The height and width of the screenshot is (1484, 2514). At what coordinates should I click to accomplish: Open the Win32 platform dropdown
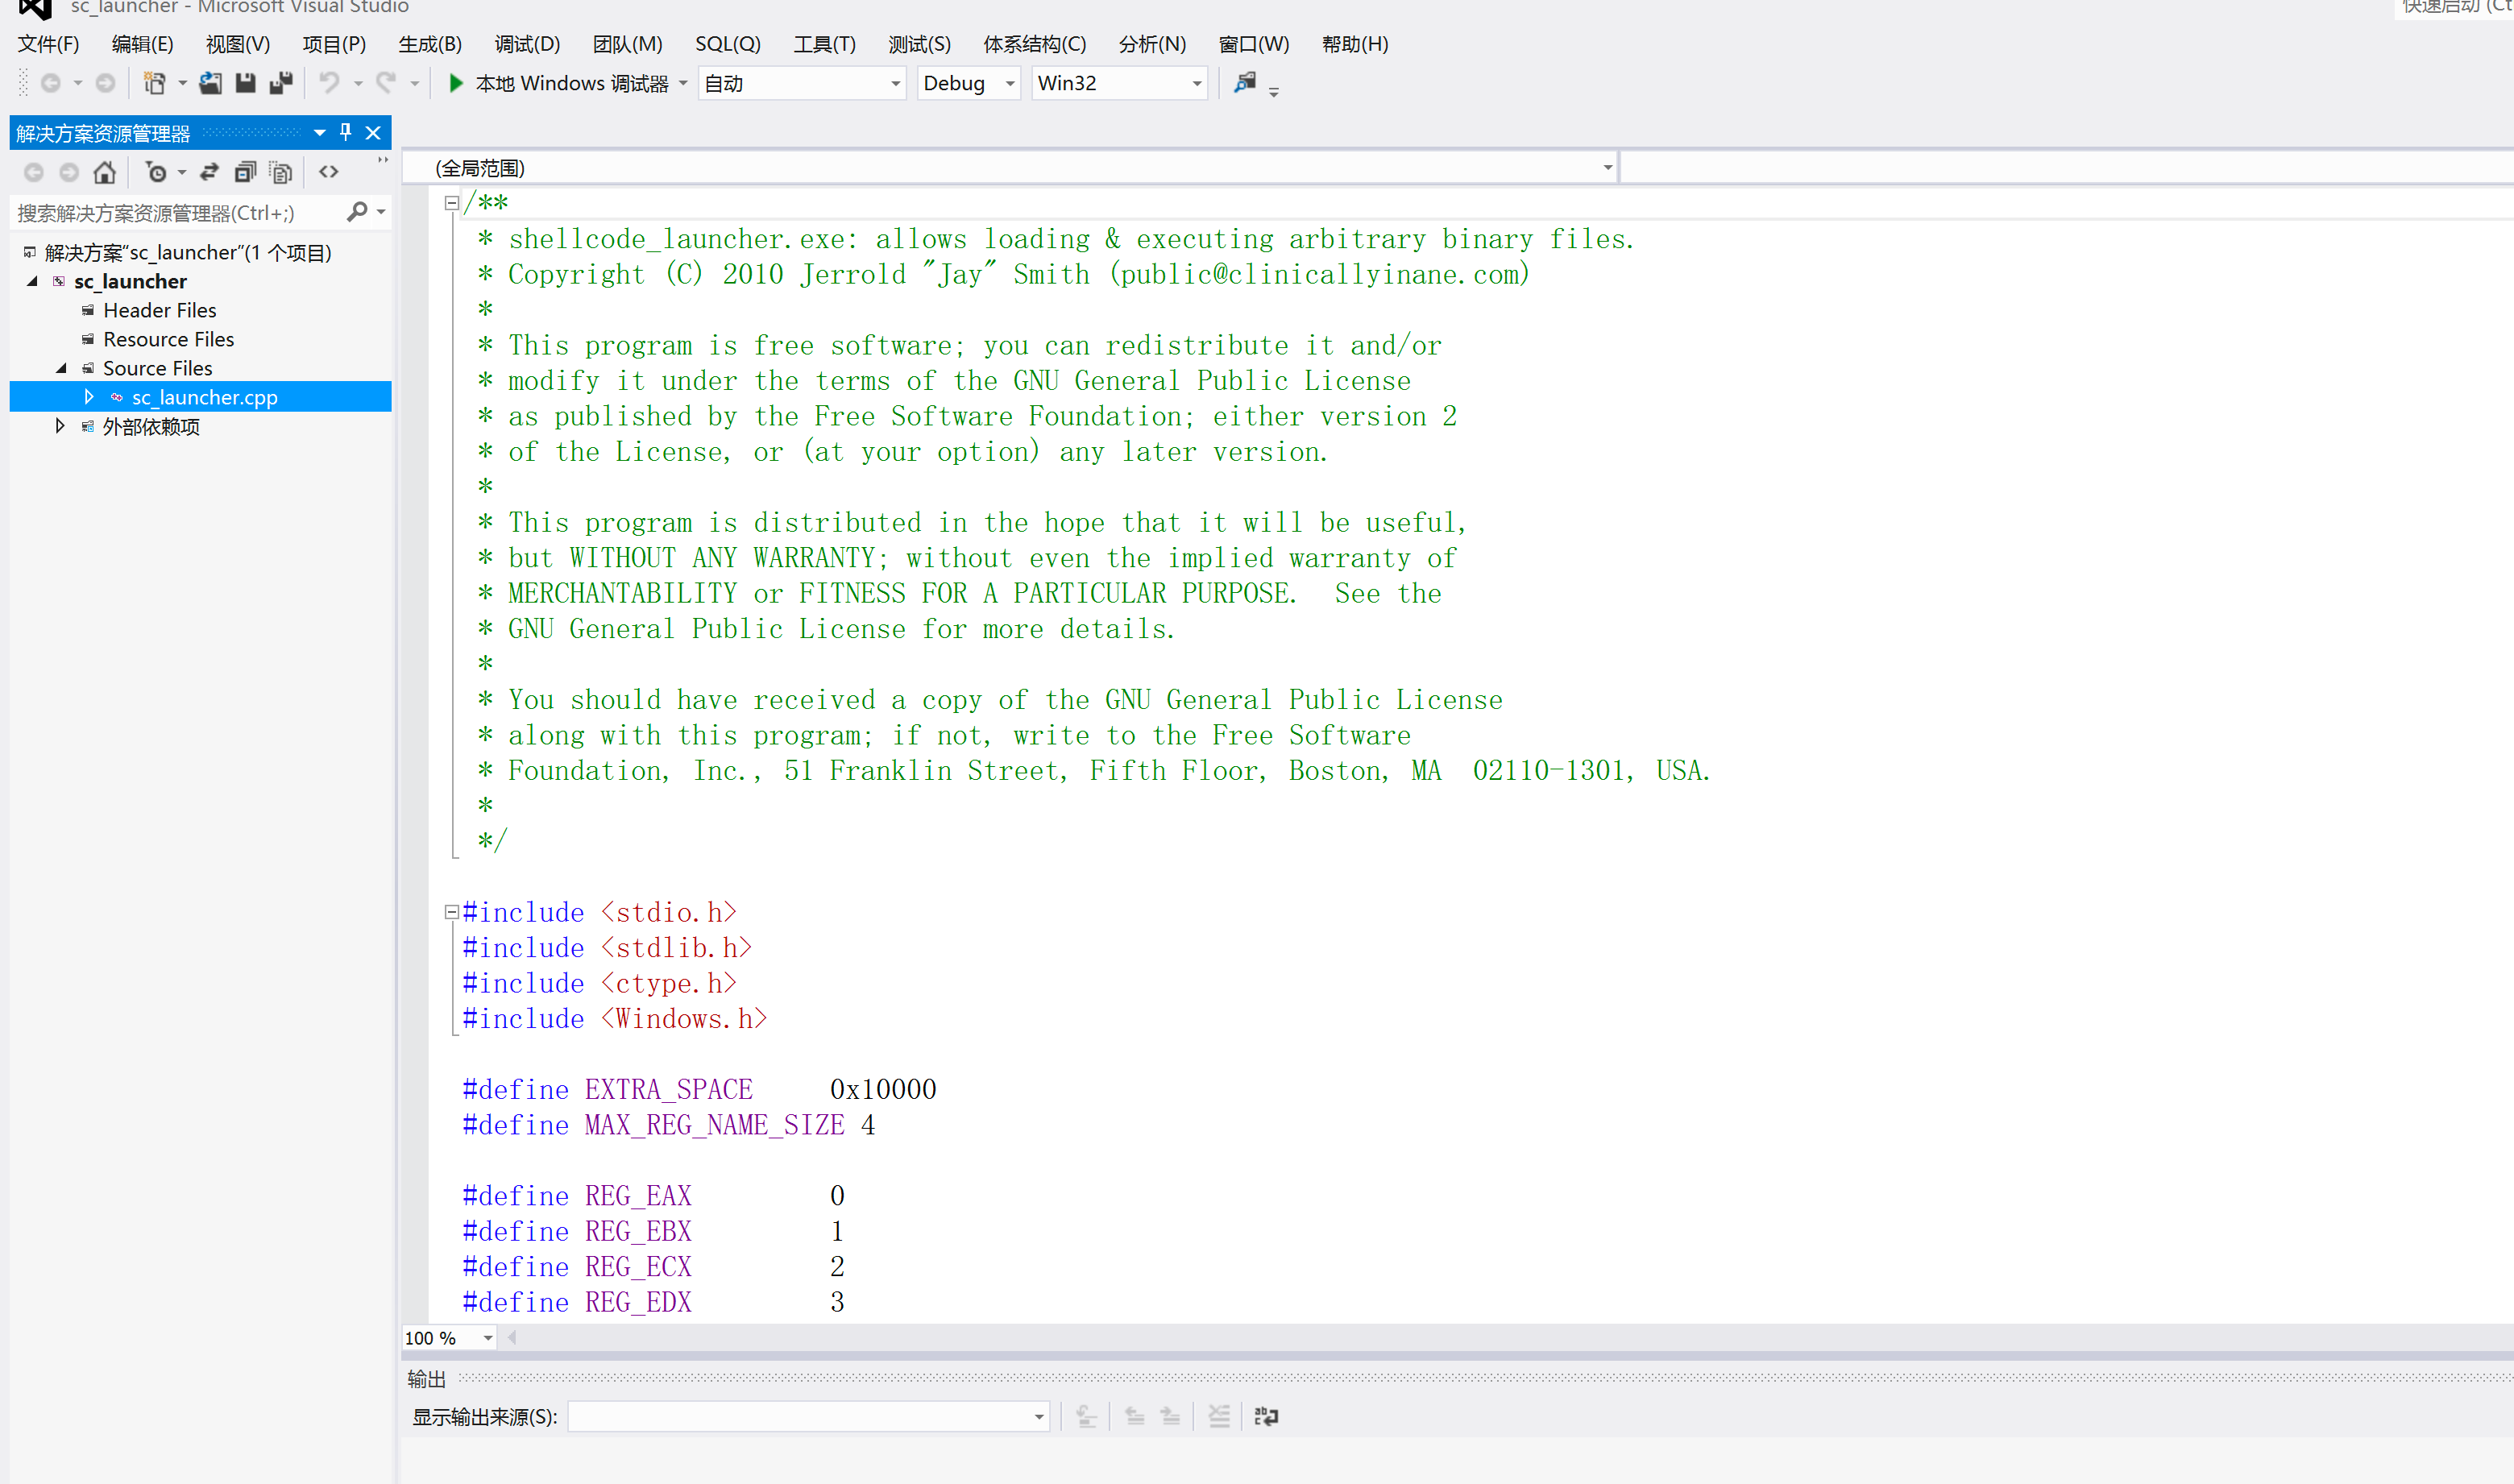tap(1197, 84)
